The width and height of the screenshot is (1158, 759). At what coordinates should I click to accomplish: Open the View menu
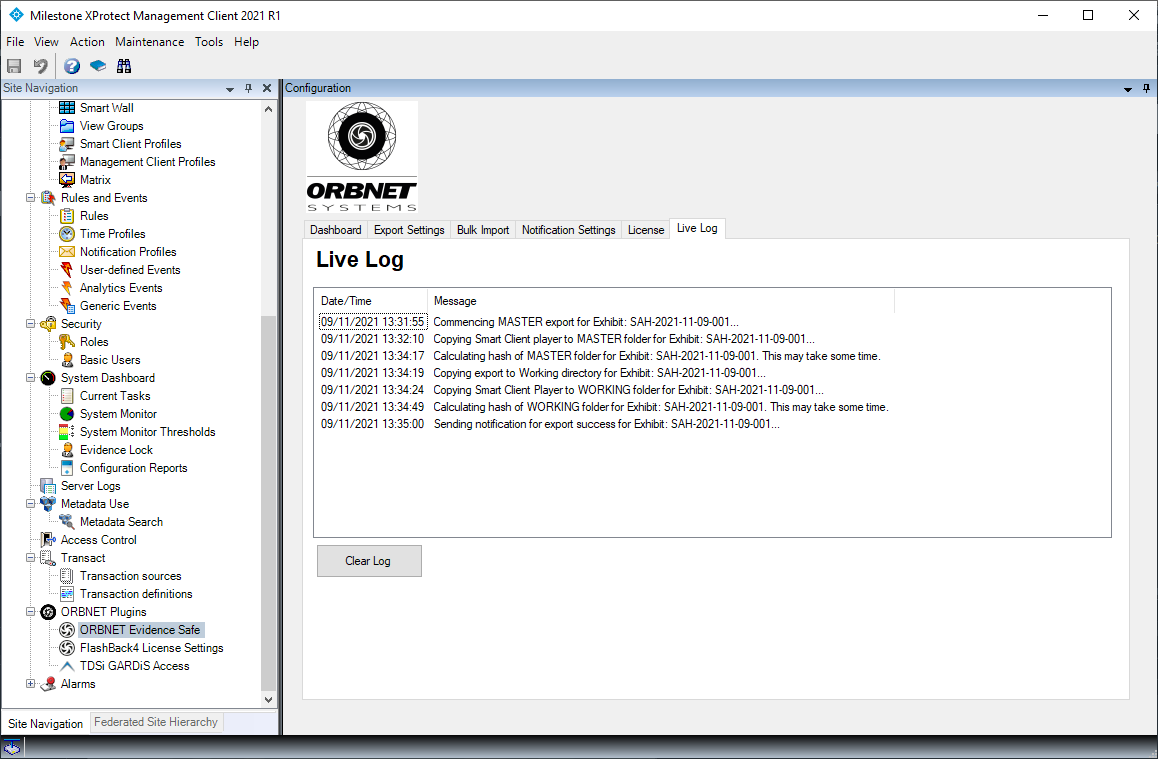(x=47, y=42)
